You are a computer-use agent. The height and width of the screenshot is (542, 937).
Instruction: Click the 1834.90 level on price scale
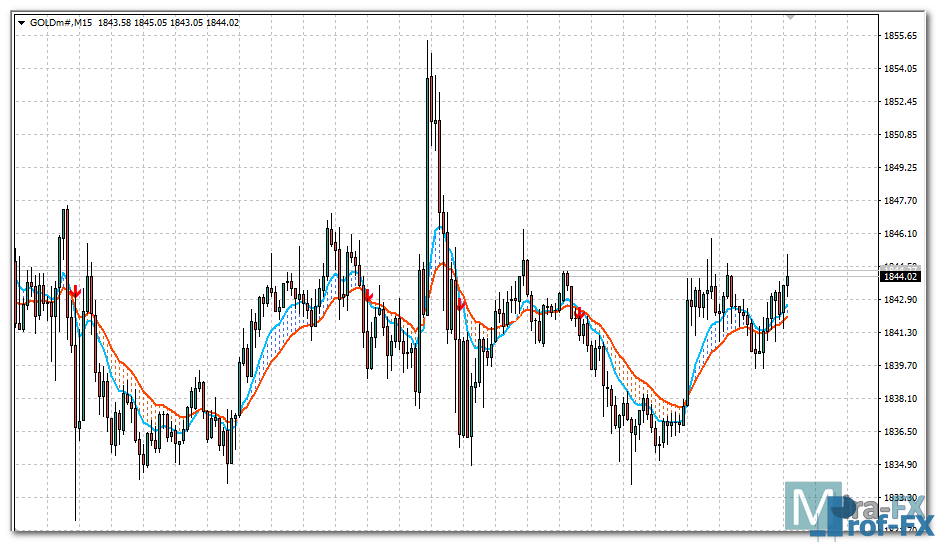tap(900, 465)
